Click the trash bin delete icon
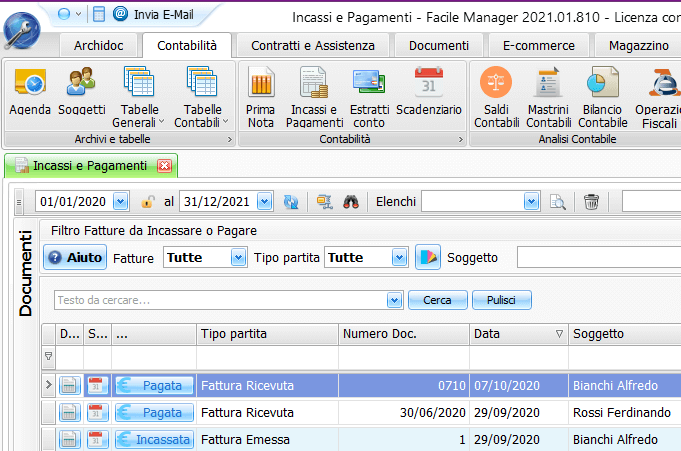The height and width of the screenshot is (451, 681). pos(592,202)
